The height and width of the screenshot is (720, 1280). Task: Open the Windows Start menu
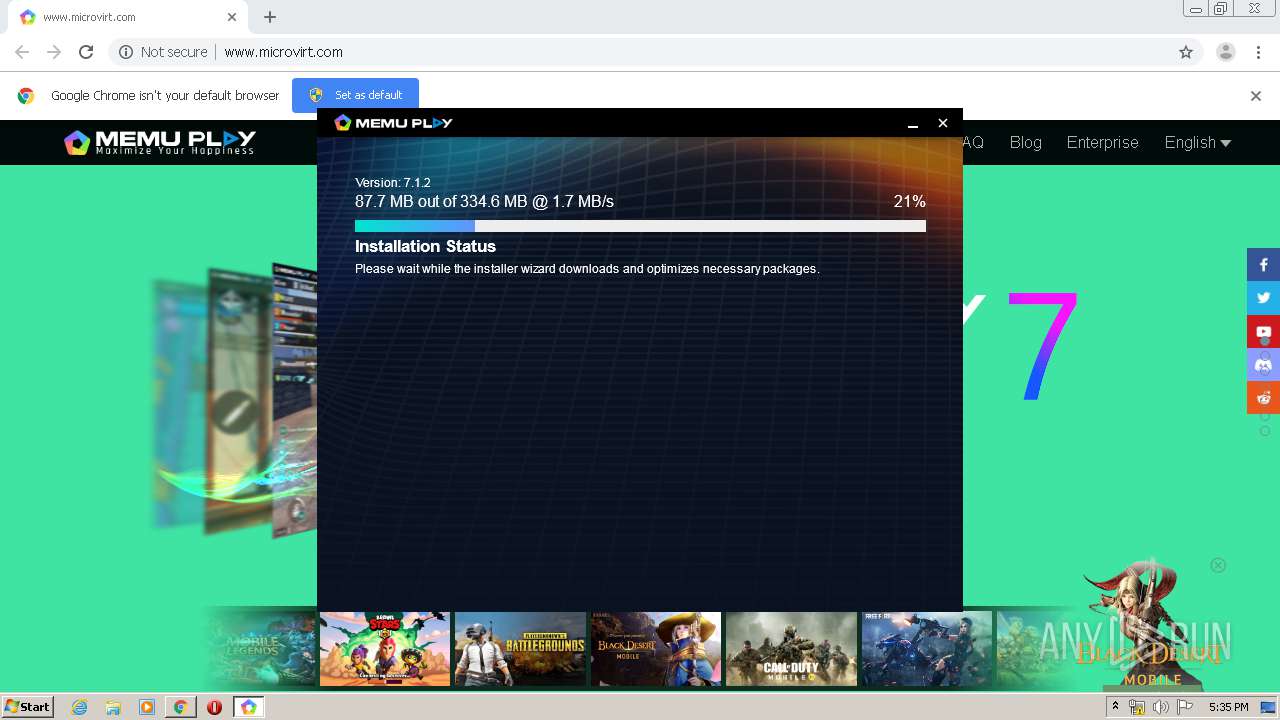coord(28,707)
